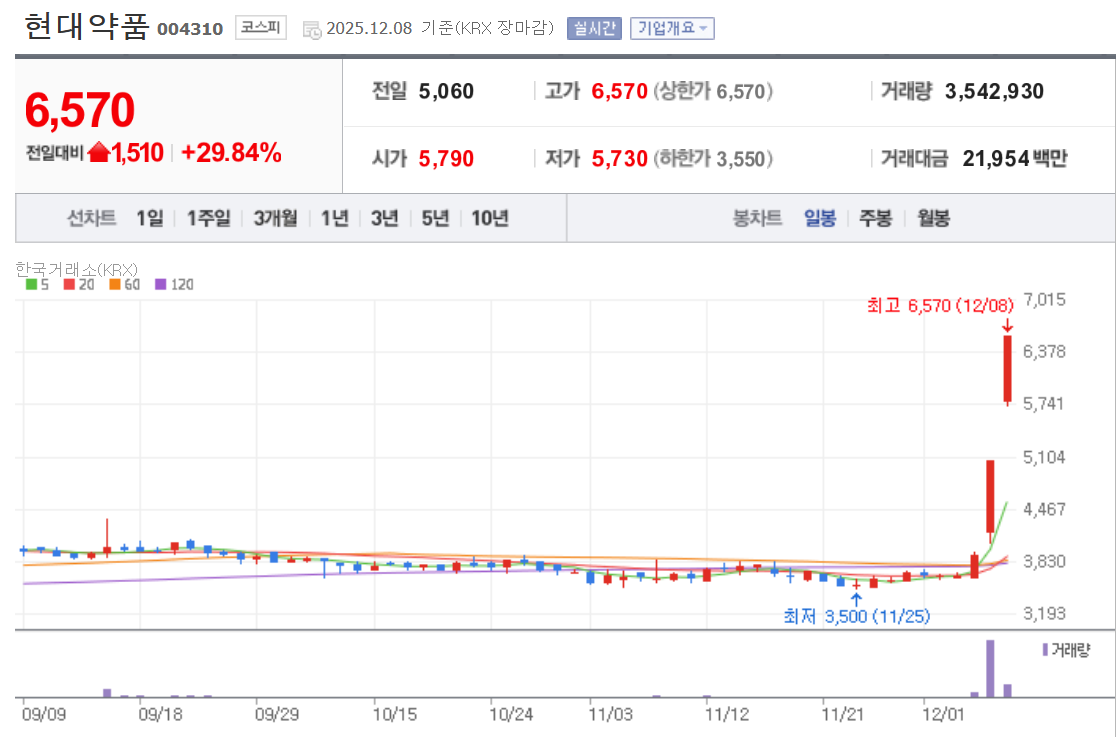This screenshot has height=737, width=1116.
Task: Click the current price 6,570
Action: [x=80, y=110]
